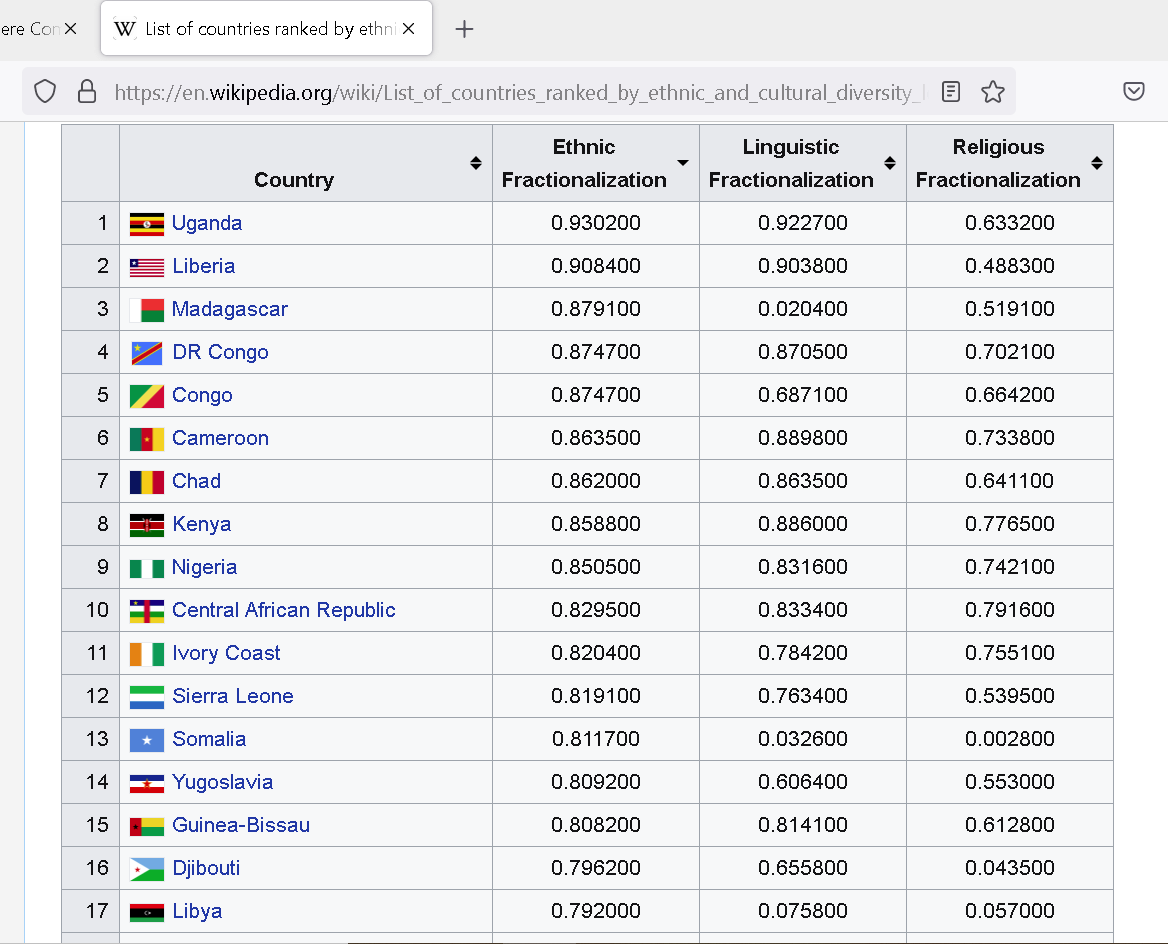Select Djibouti's ethnic value 0.796200
Image resolution: width=1168 pixels, height=944 pixels.
tap(596, 868)
